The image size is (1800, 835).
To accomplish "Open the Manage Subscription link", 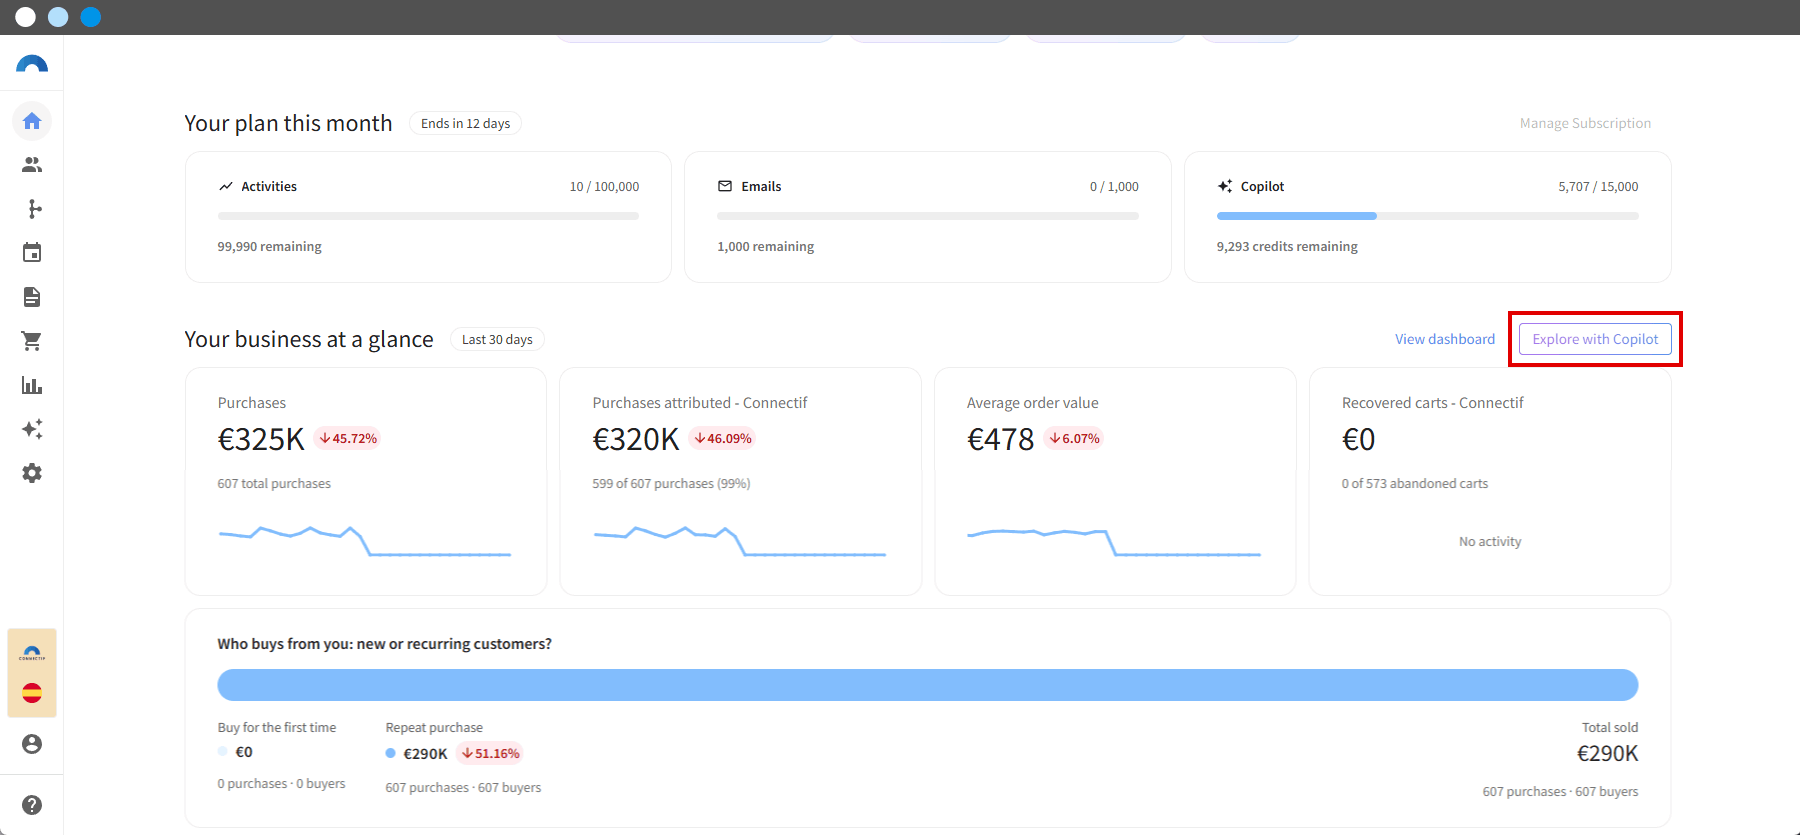I will point(1585,123).
